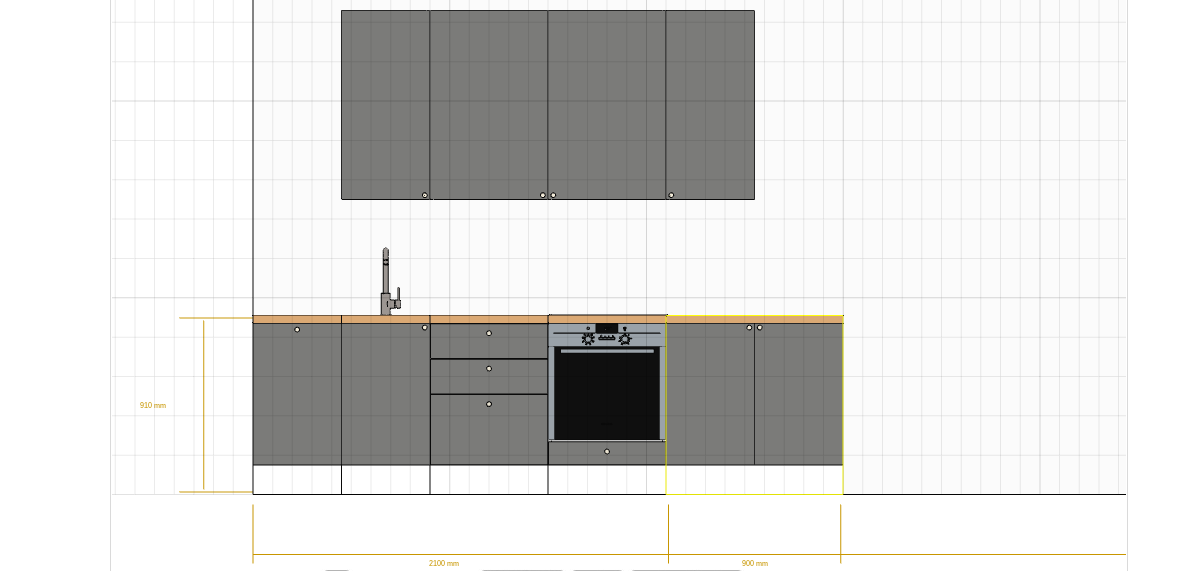Select the leftmost wall cabinet door

click(385, 105)
